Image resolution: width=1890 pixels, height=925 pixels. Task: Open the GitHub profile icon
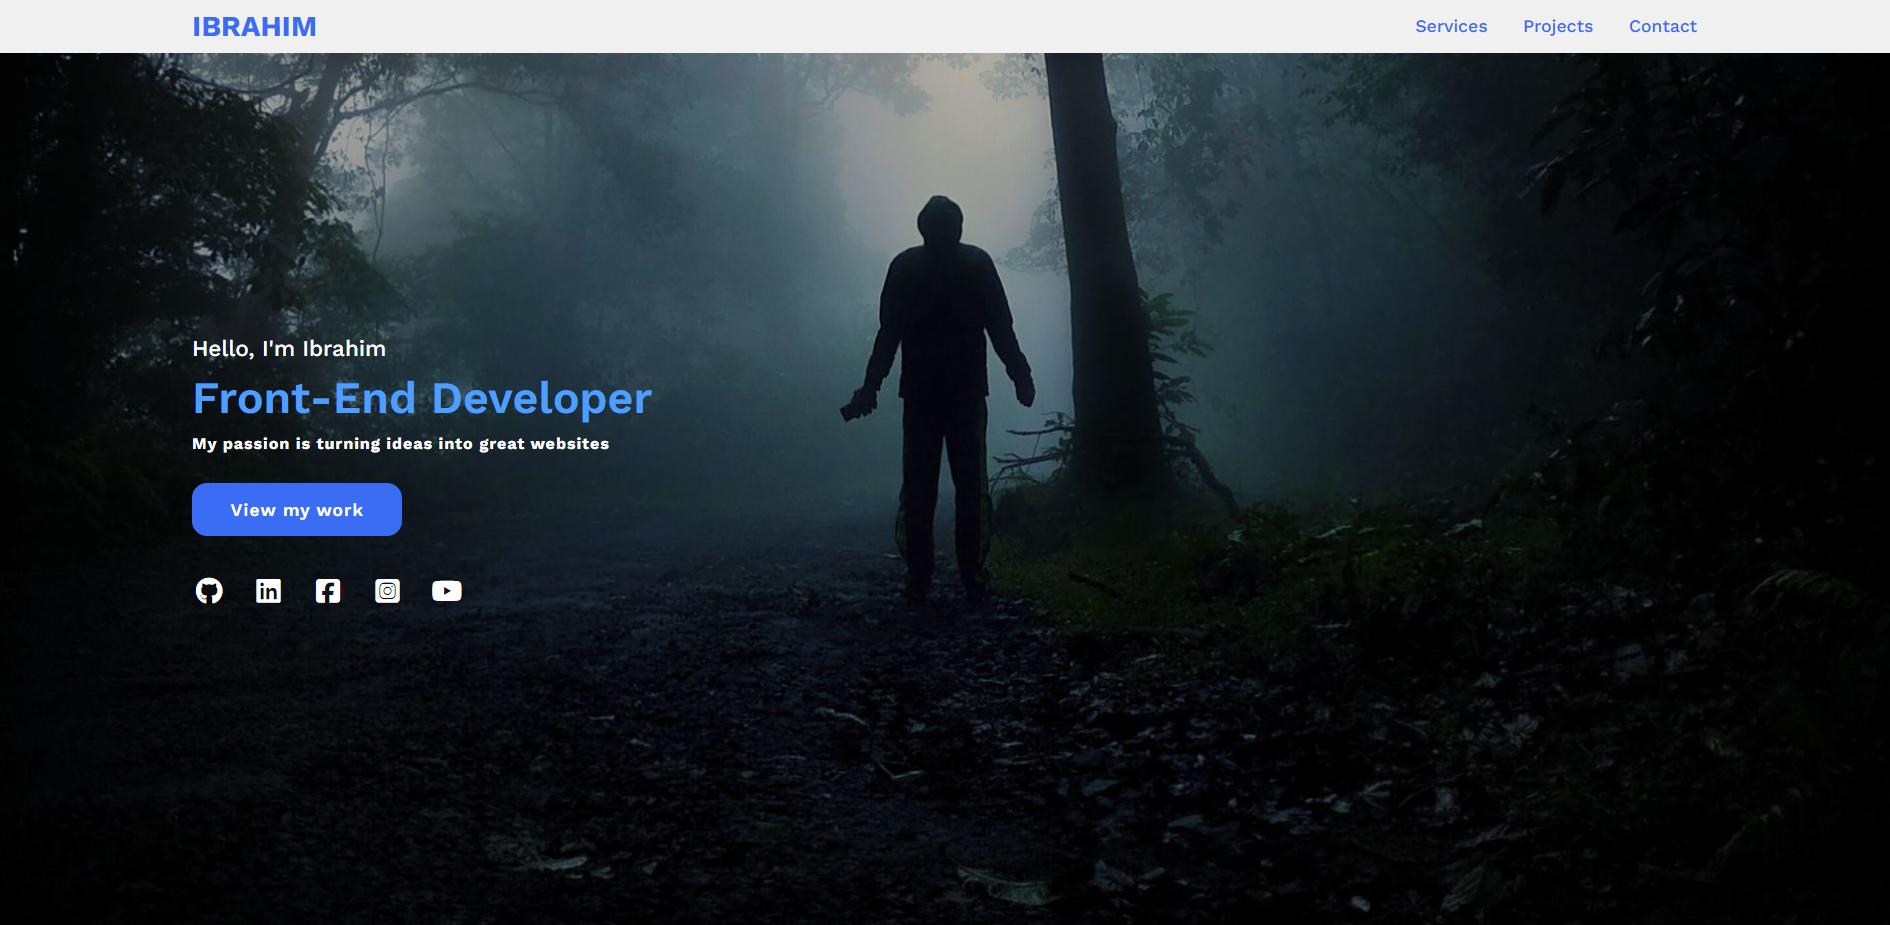point(209,591)
